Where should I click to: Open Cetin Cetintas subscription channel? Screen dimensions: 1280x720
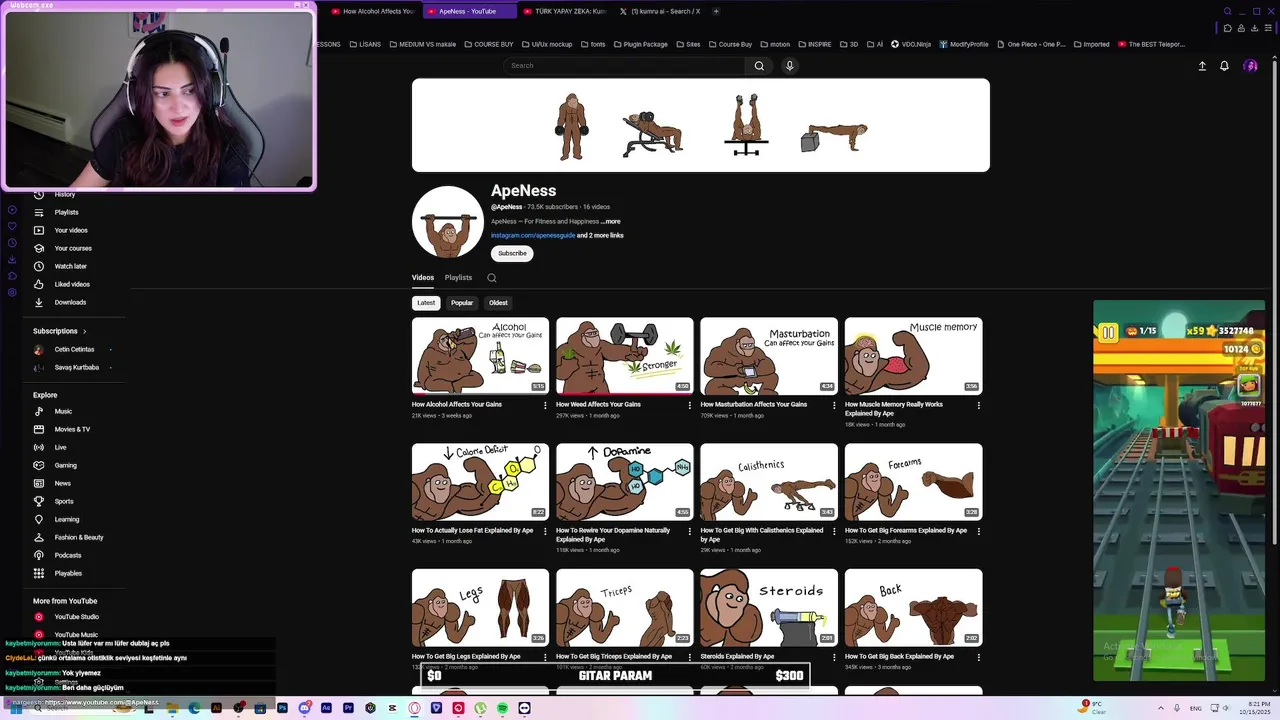(74, 349)
